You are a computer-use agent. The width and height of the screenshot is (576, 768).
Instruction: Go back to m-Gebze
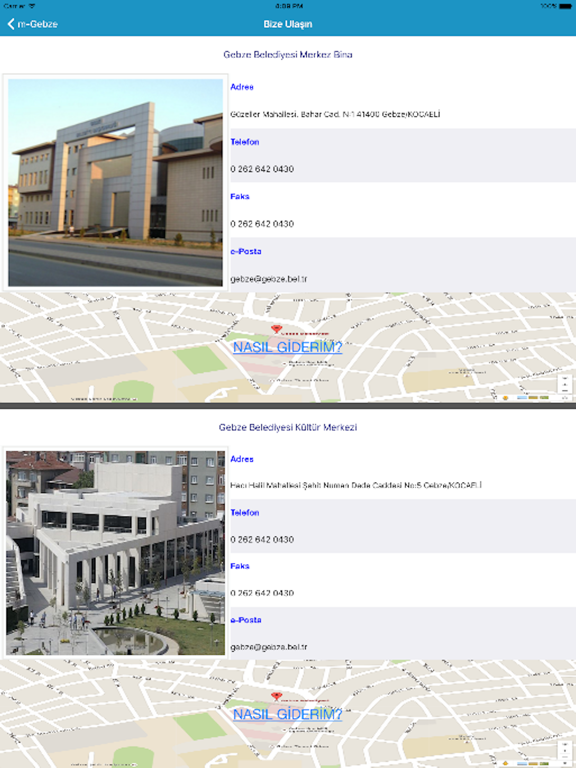pos(32,24)
